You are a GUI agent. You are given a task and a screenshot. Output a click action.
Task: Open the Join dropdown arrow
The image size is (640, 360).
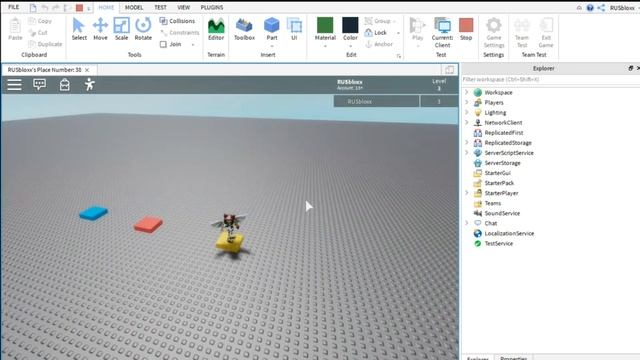click(193, 44)
